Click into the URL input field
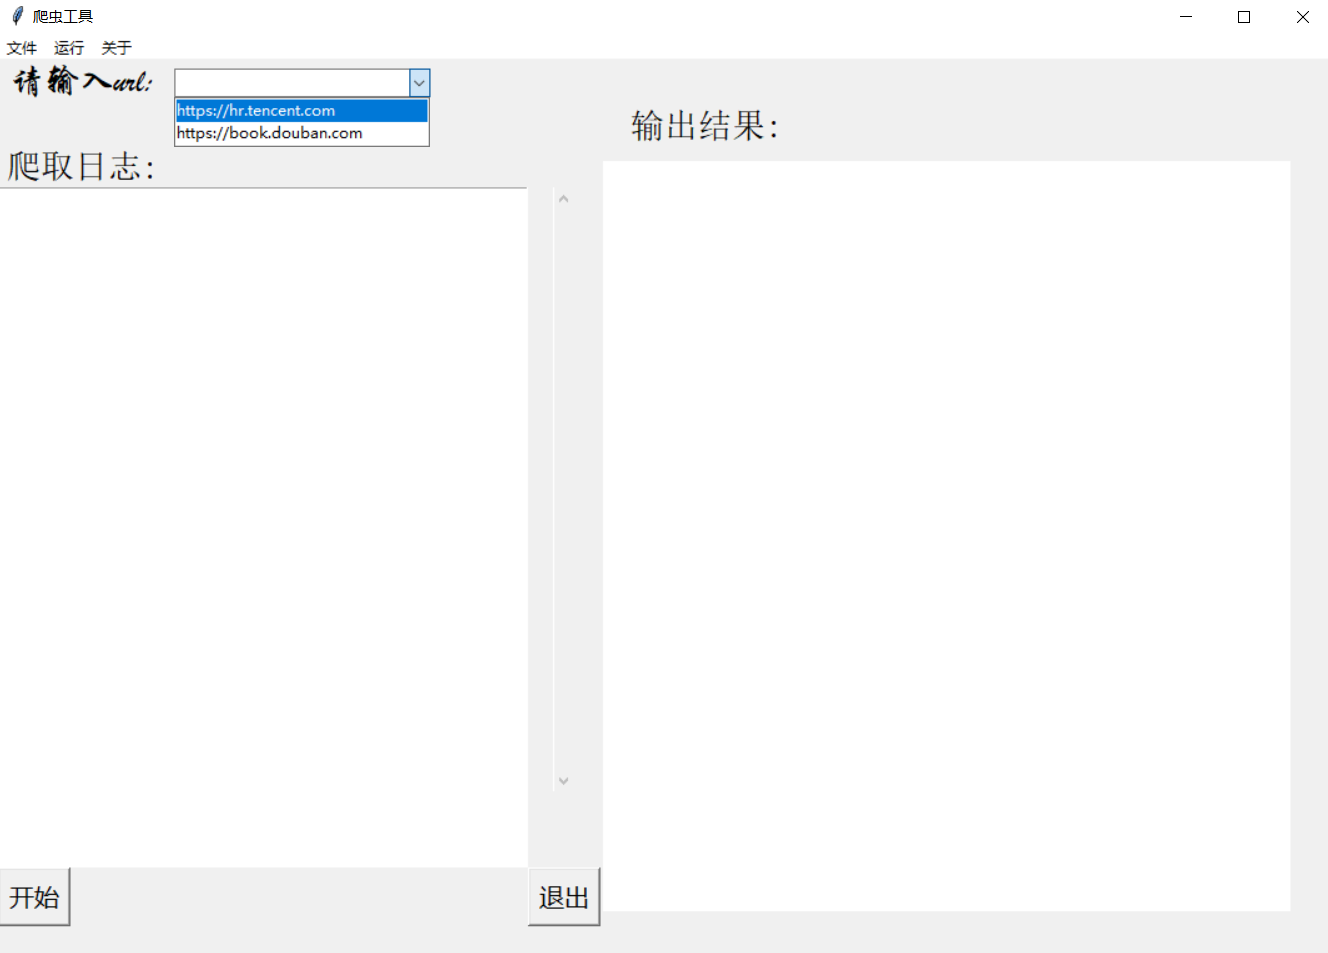This screenshot has height=953, width=1328. click(292, 83)
